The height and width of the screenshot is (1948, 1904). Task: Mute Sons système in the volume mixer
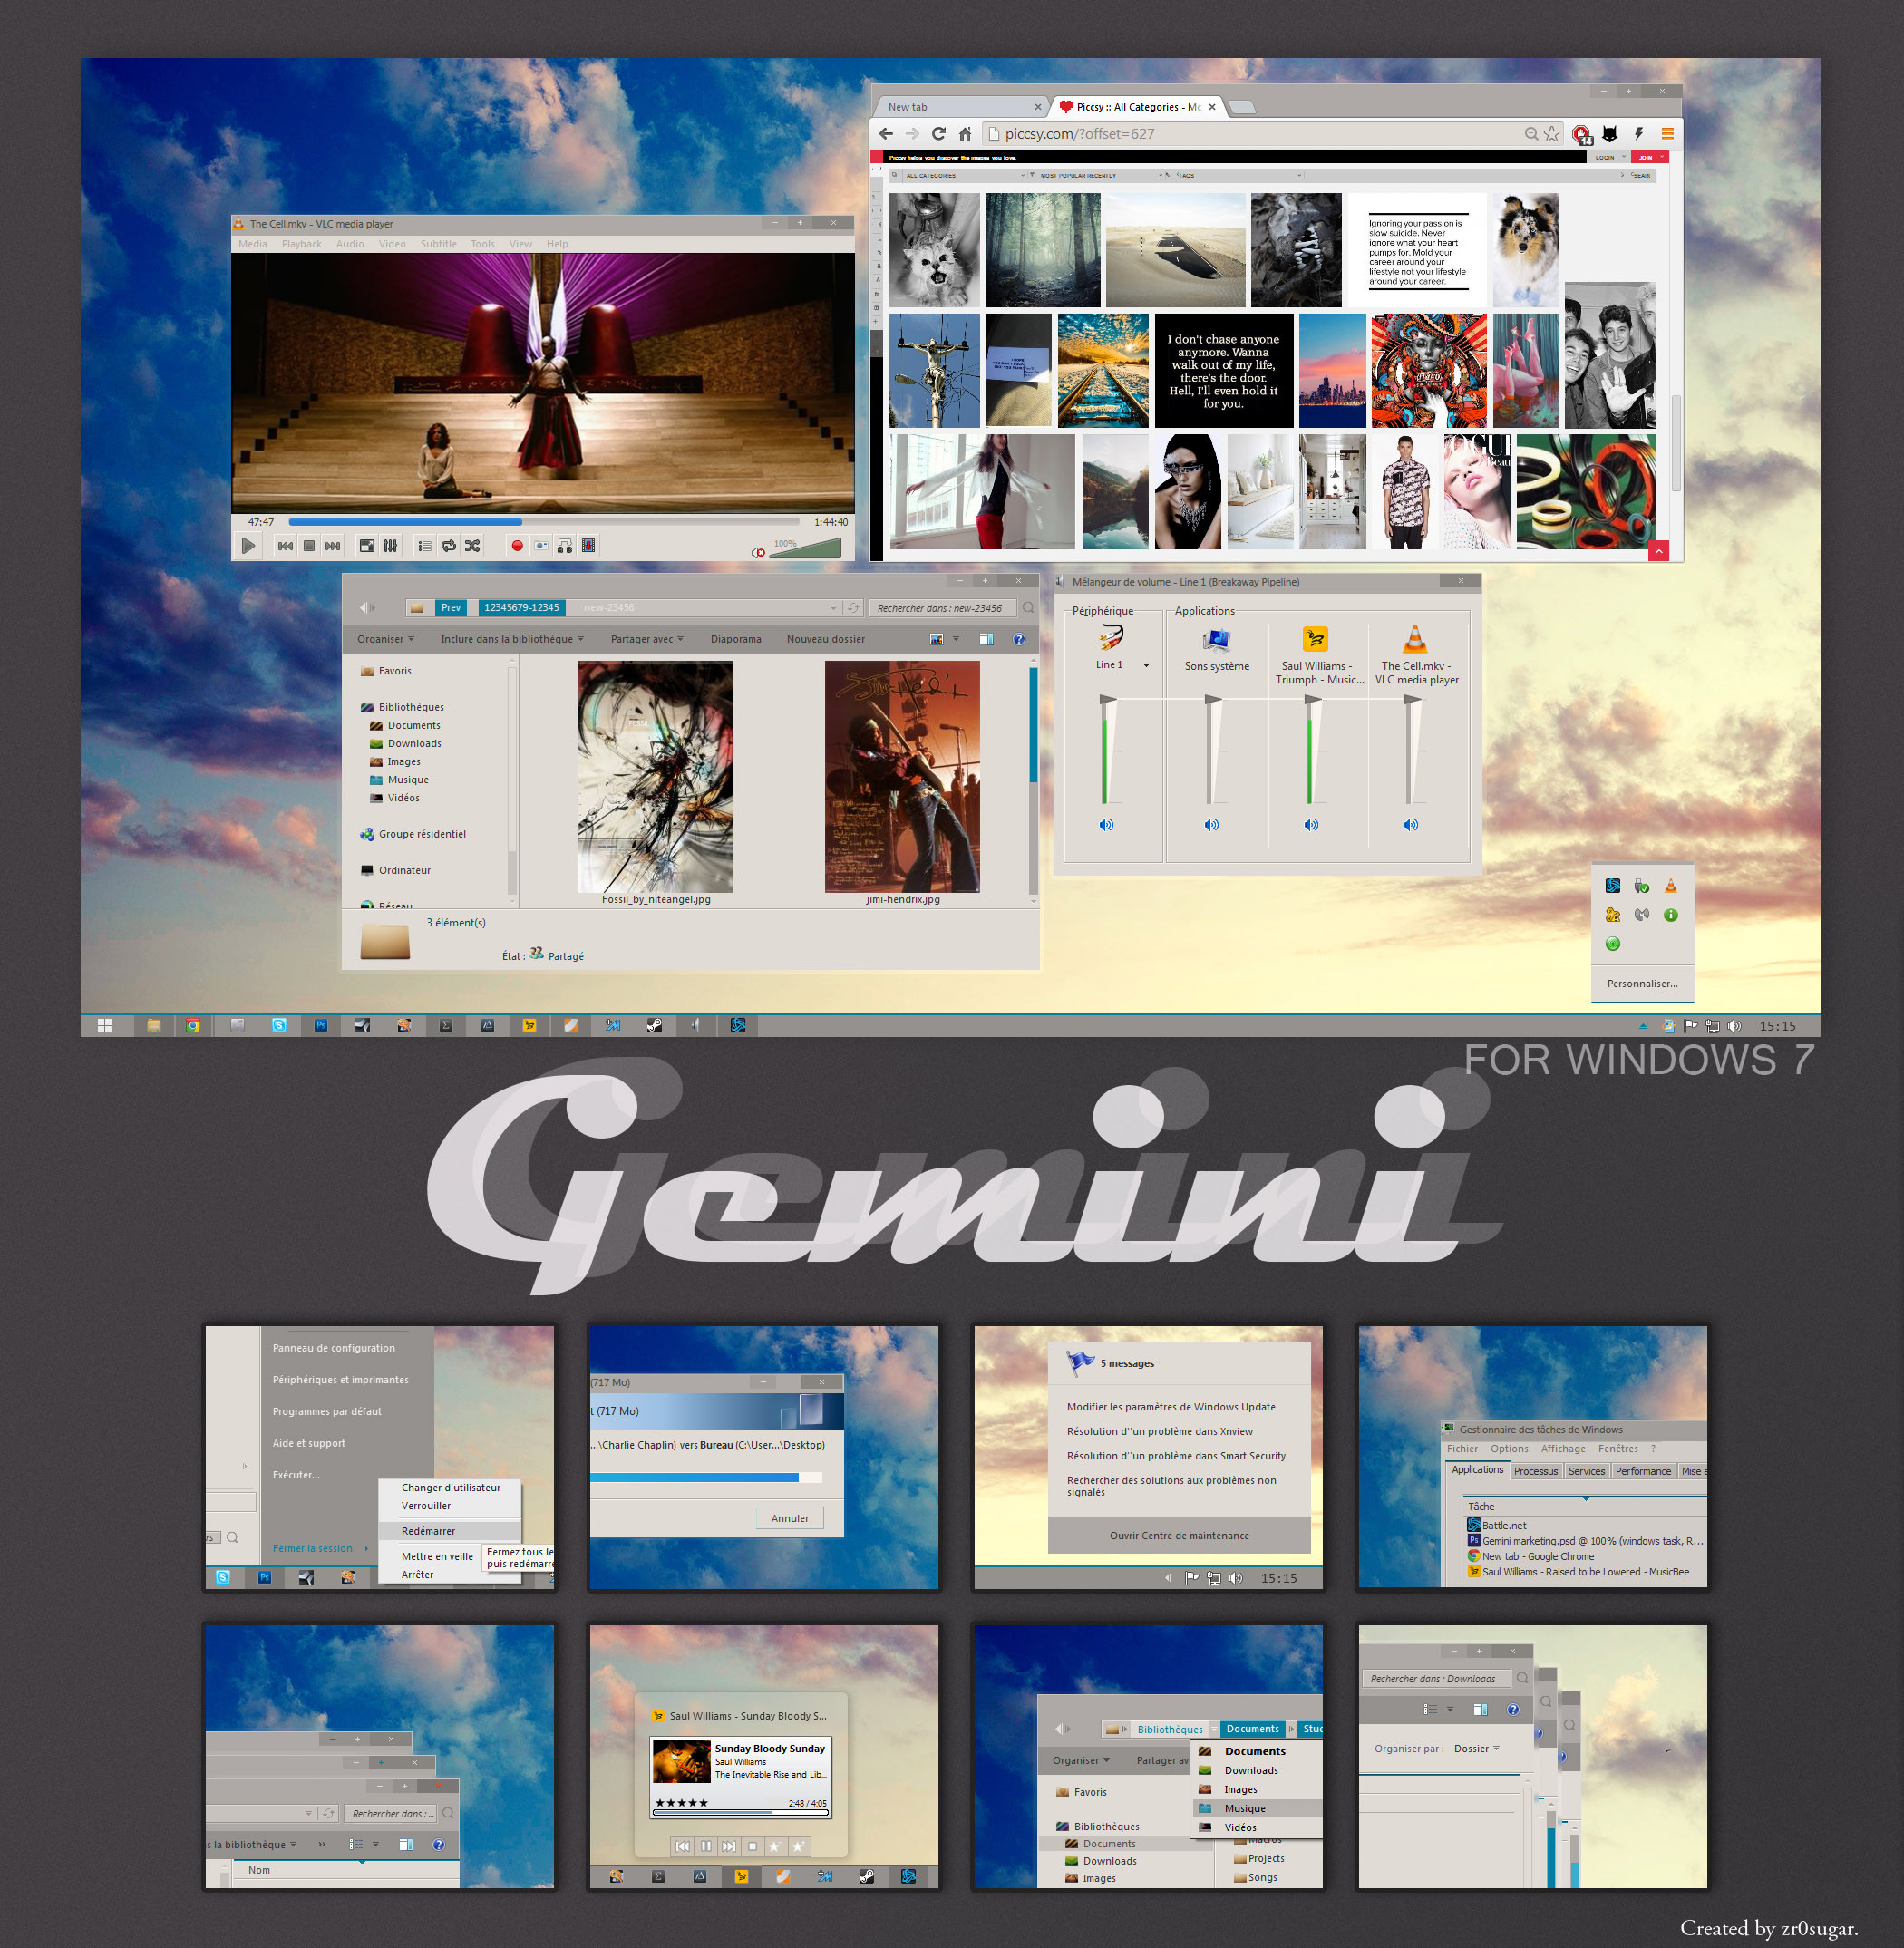click(1211, 825)
